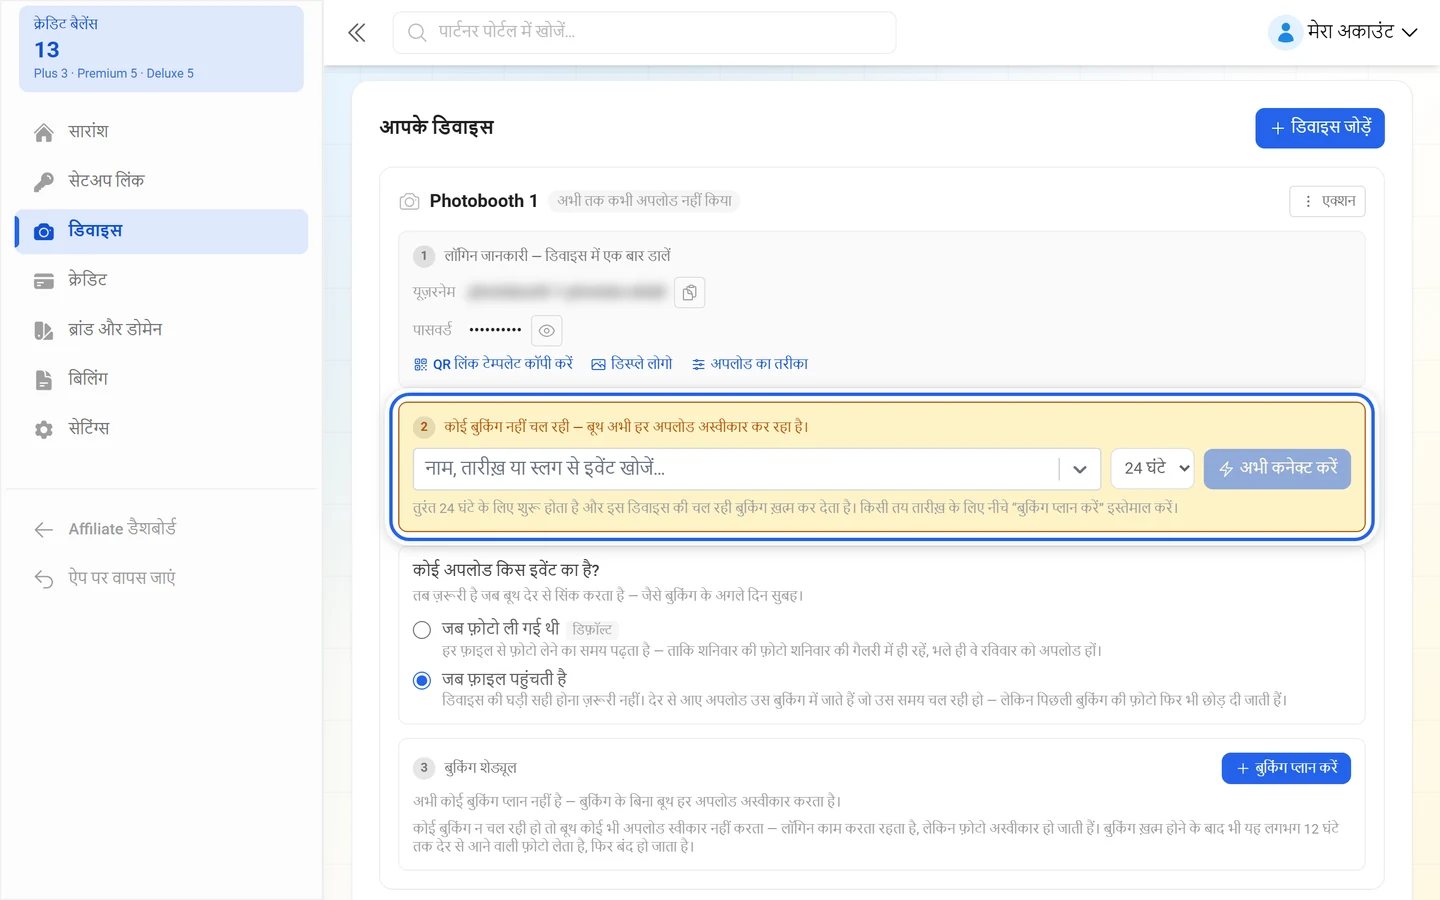
Task: Click the camera icon beside Photobooth 1
Action: pyautogui.click(x=409, y=202)
